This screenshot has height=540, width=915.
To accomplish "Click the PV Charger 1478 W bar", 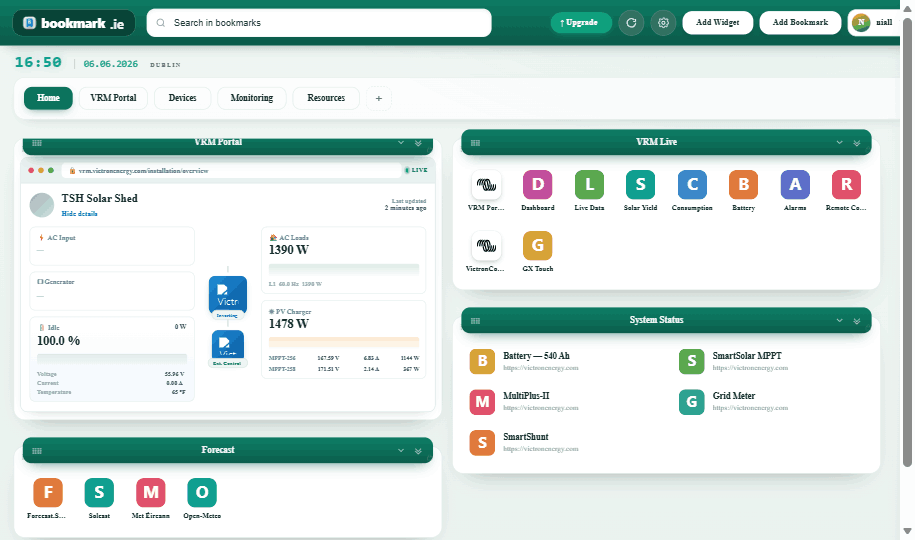I will coord(344,342).
